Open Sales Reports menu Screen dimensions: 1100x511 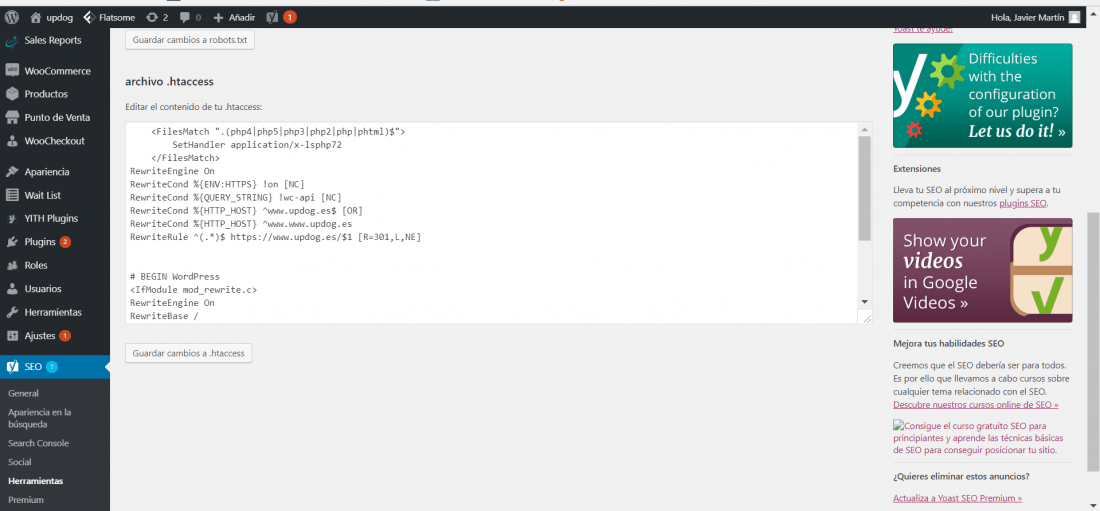coord(55,41)
